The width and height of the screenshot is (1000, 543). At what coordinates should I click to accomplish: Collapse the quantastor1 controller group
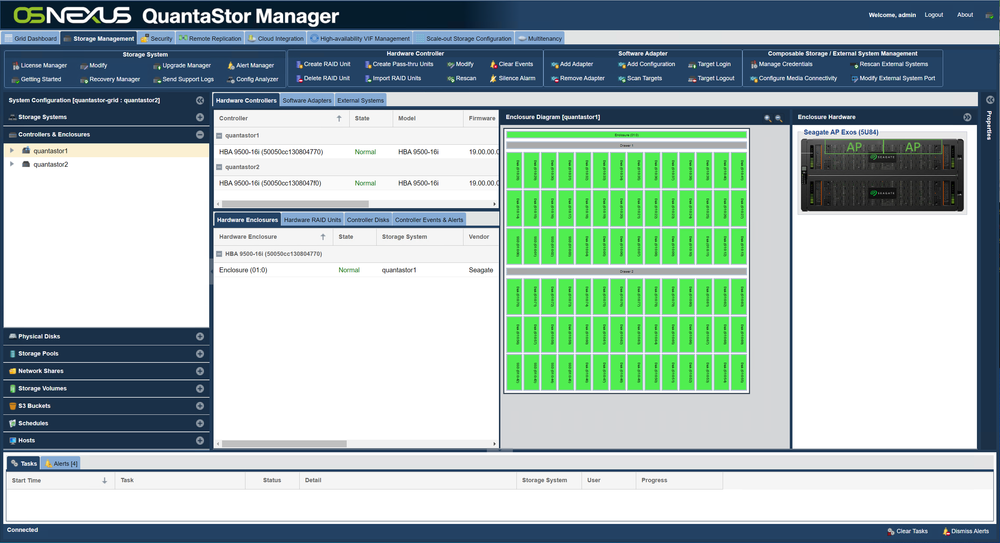219,136
